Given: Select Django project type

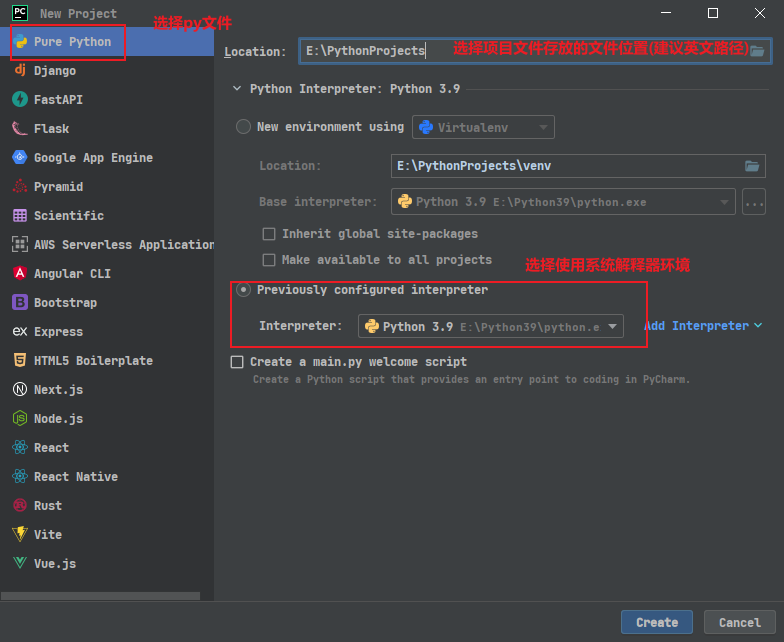Looking at the screenshot, I should point(107,70).
